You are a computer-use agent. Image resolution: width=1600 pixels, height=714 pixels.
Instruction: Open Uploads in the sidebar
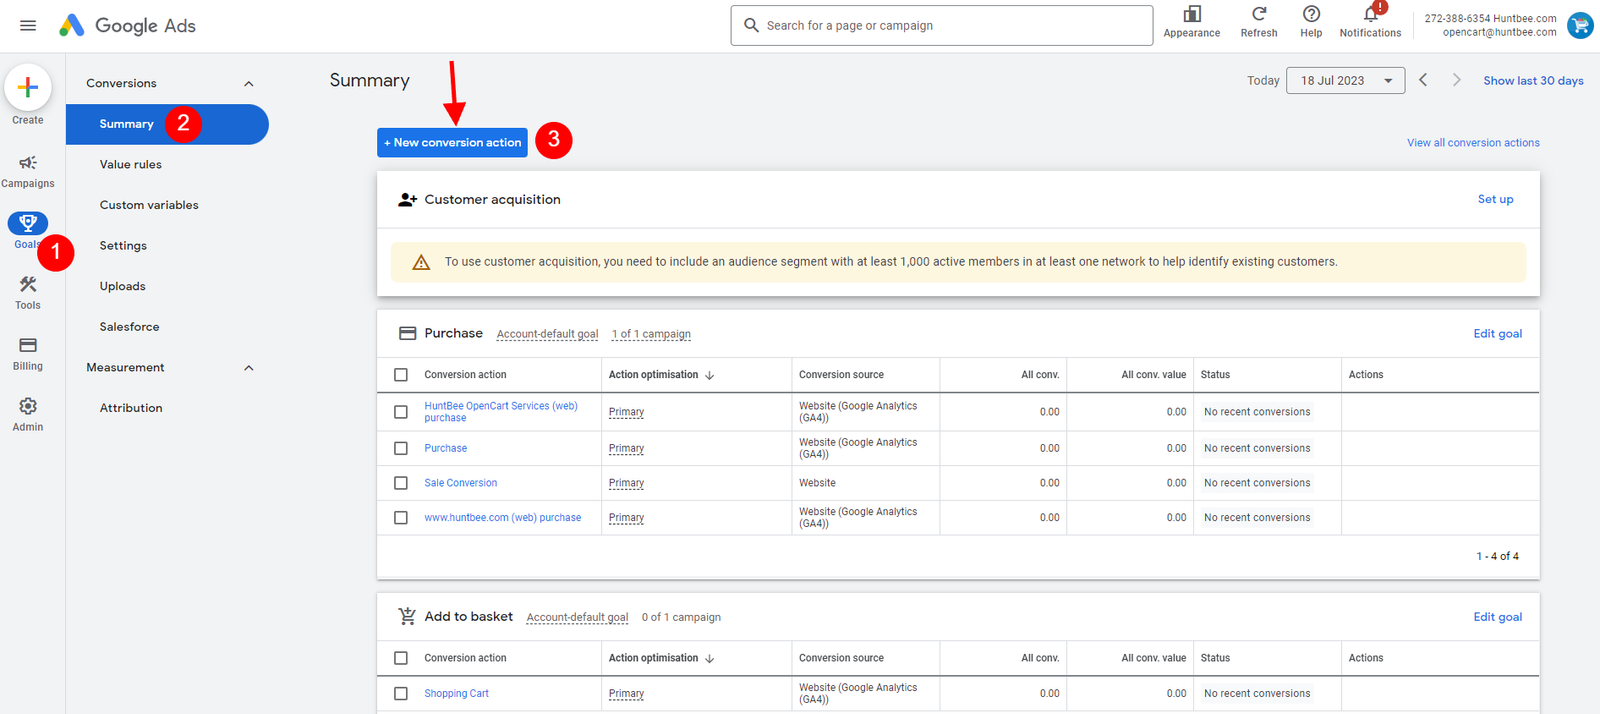123,287
